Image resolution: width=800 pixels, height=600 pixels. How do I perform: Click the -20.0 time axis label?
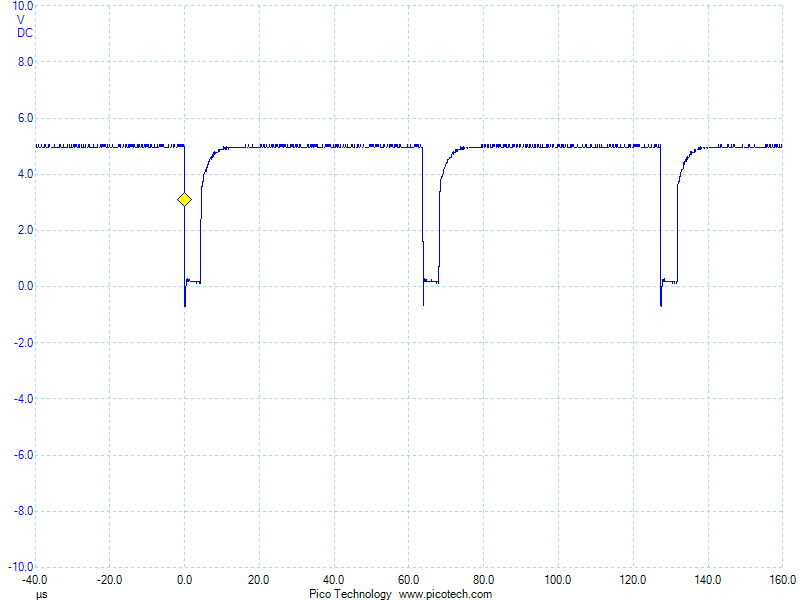click(109, 580)
